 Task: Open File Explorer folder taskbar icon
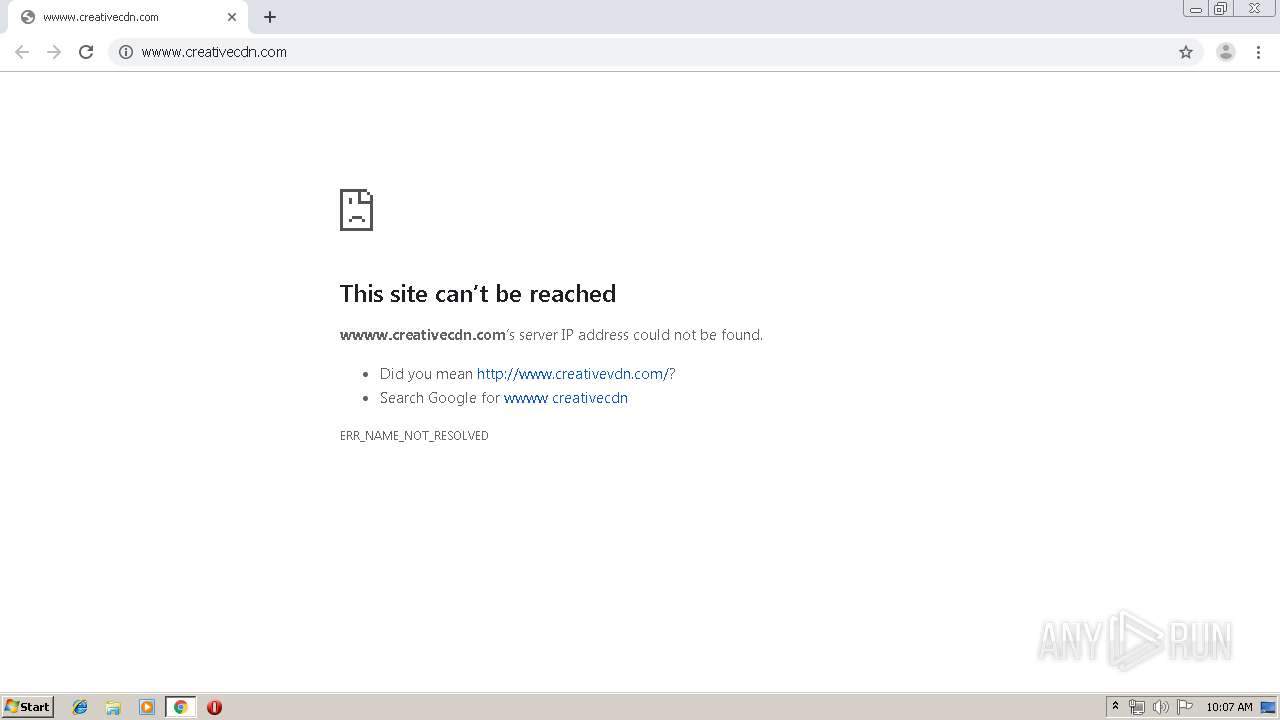click(x=113, y=707)
